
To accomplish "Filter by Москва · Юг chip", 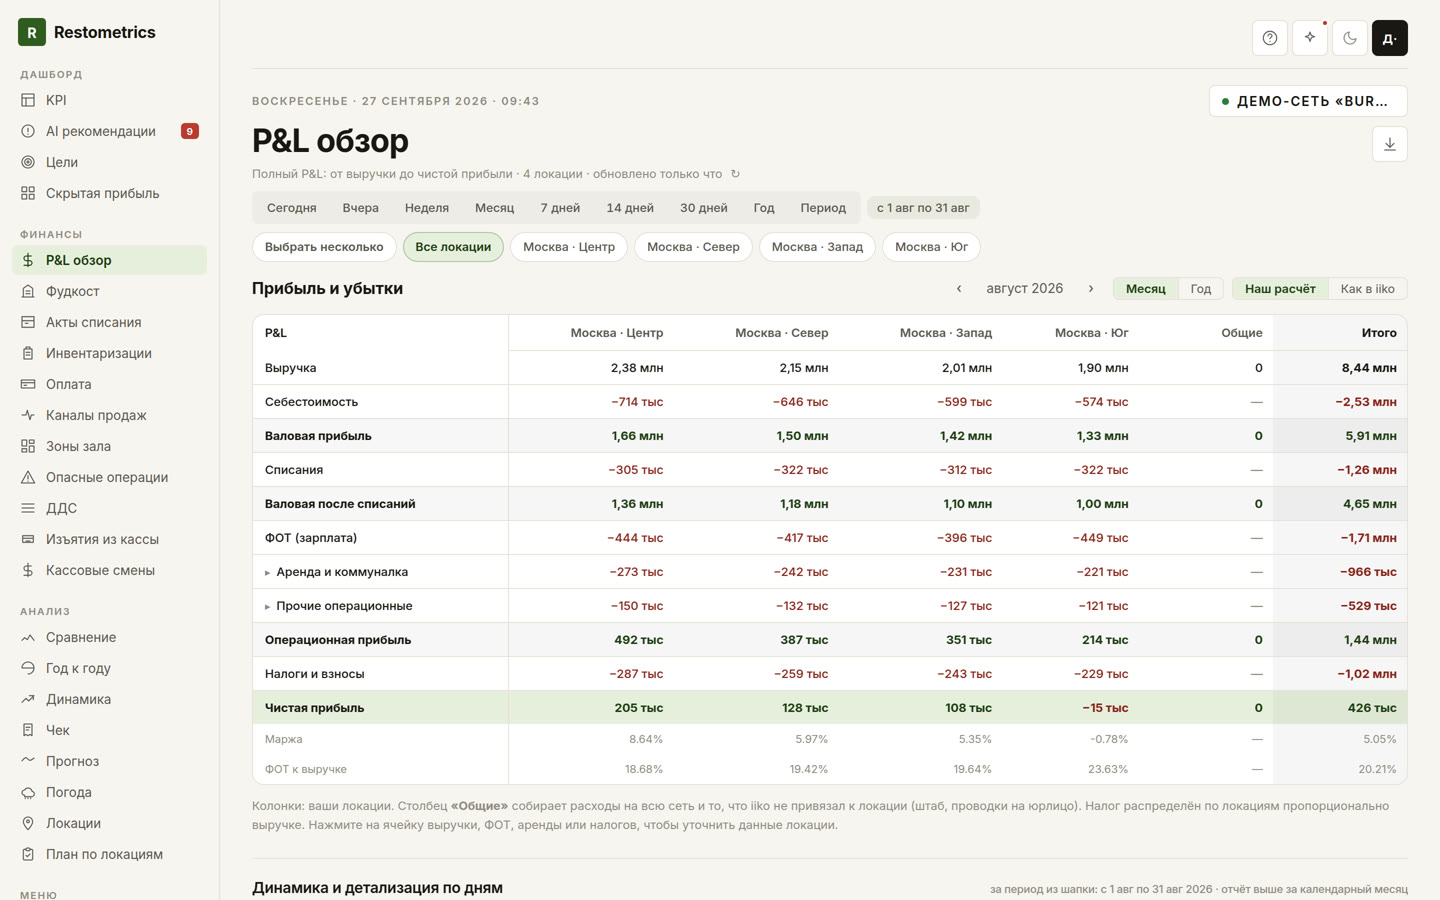I will tap(931, 247).
